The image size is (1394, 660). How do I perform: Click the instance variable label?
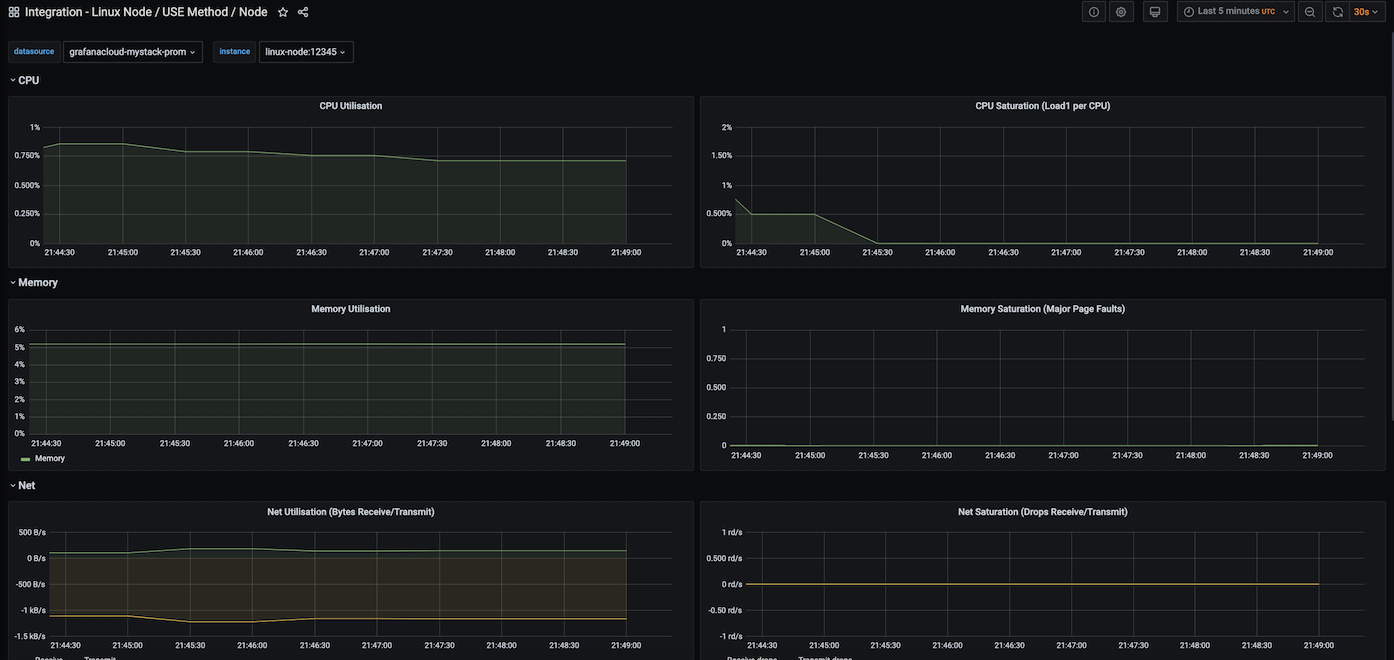click(x=235, y=52)
